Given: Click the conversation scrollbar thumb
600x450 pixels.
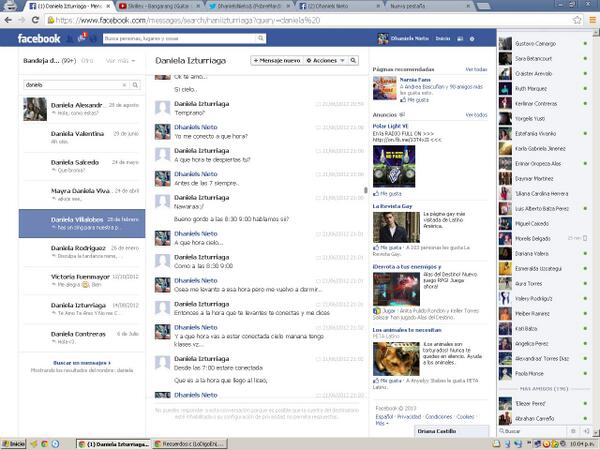Looking at the screenshot, I should pos(365,190).
